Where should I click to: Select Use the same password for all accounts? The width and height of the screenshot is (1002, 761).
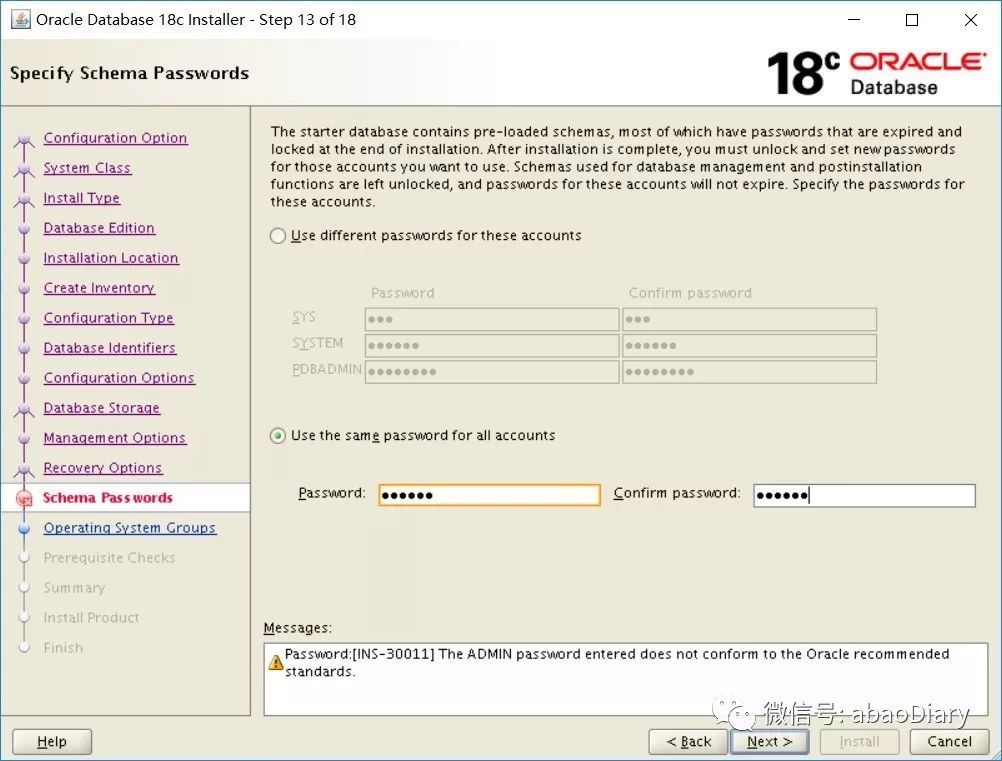277,436
